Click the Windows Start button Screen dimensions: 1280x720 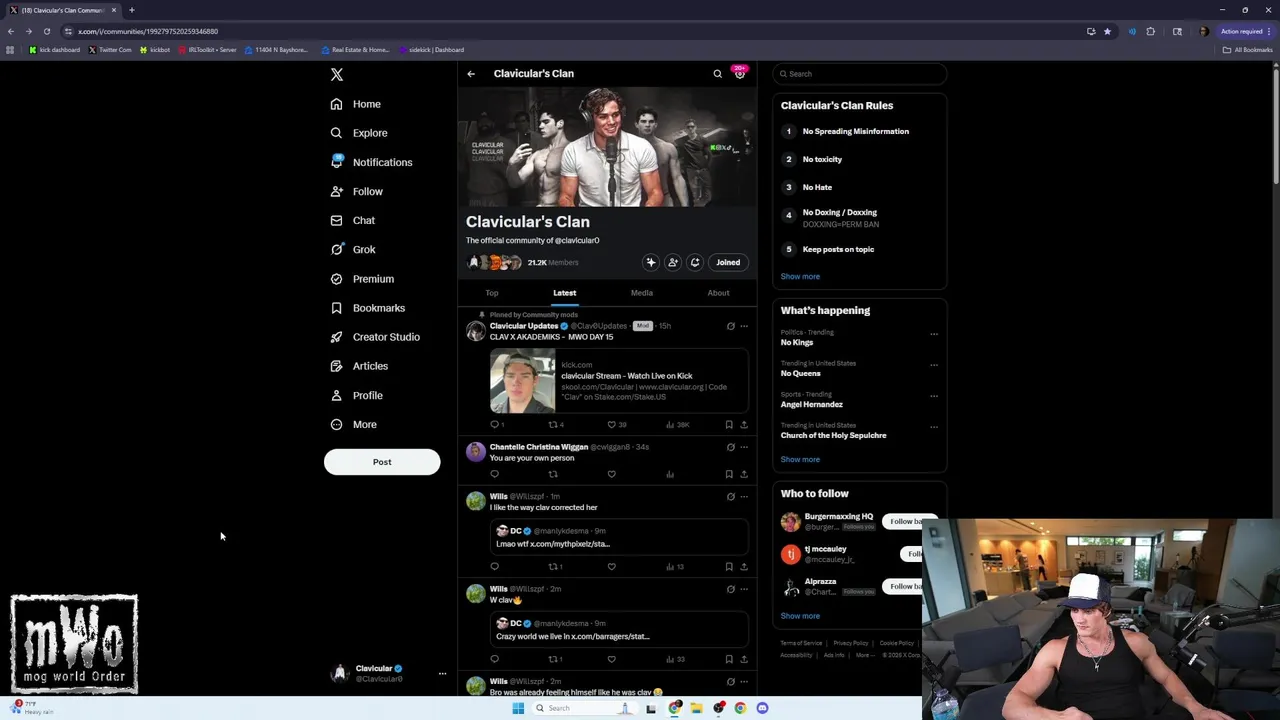(518, 708)
